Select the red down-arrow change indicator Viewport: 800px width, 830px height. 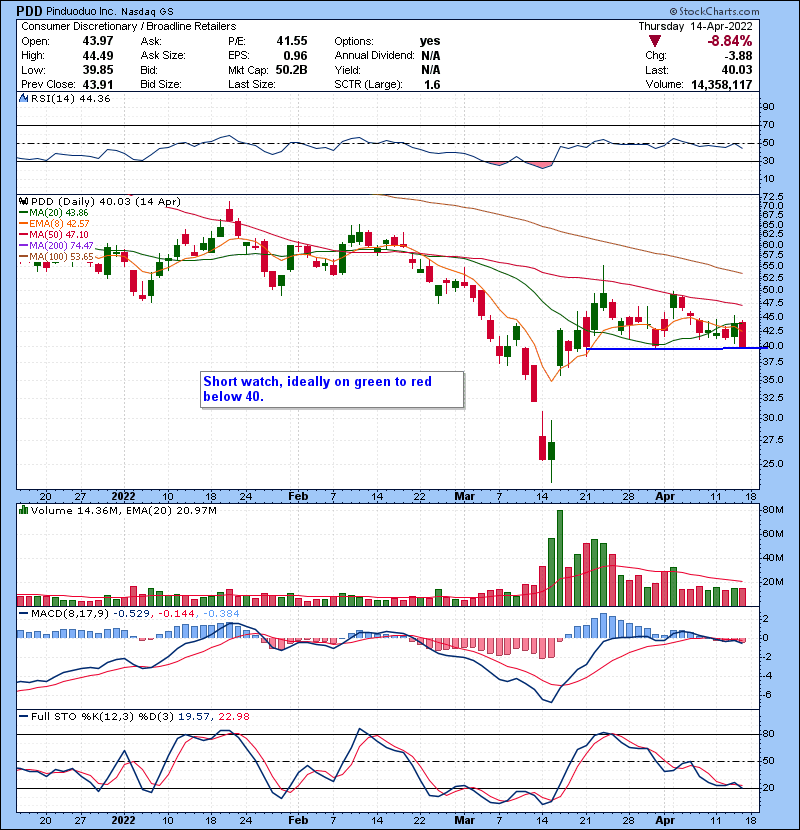click(655, 41)
